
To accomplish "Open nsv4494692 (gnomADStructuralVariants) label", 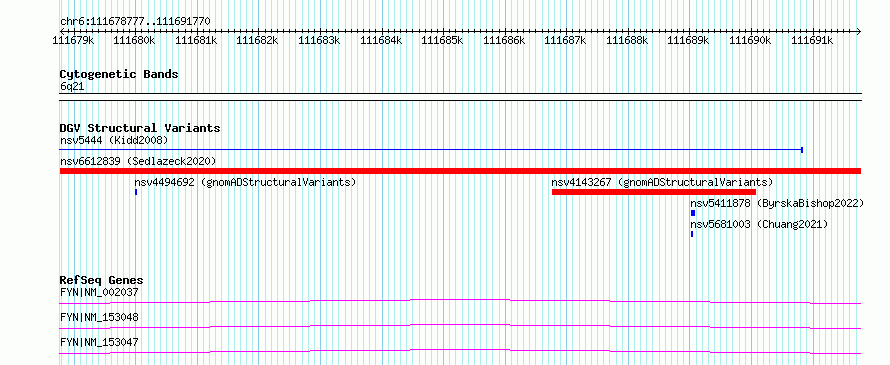I will (245, 182).
